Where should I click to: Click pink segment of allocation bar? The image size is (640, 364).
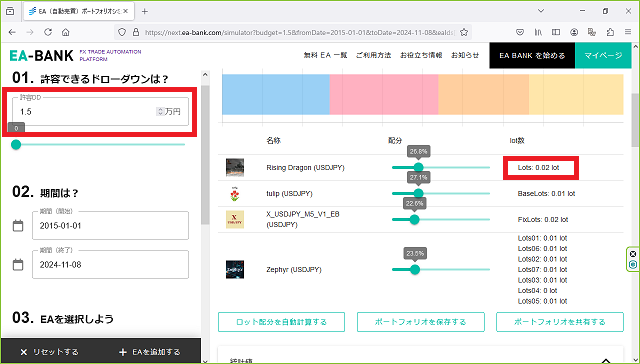point(384,94)
